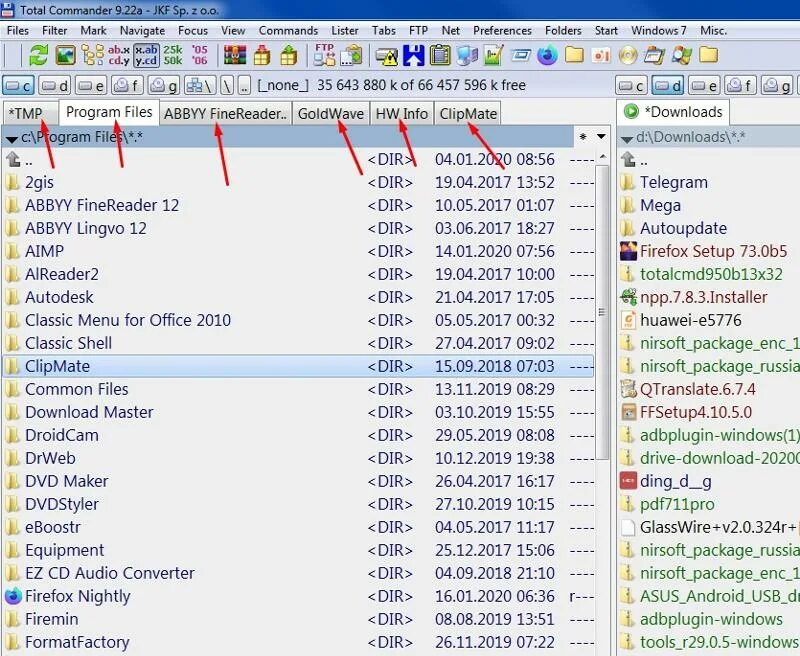This screenshot has height=656, width=800.
Task: Switch to the GoldWave tab
Action: [x=331, y=113]
